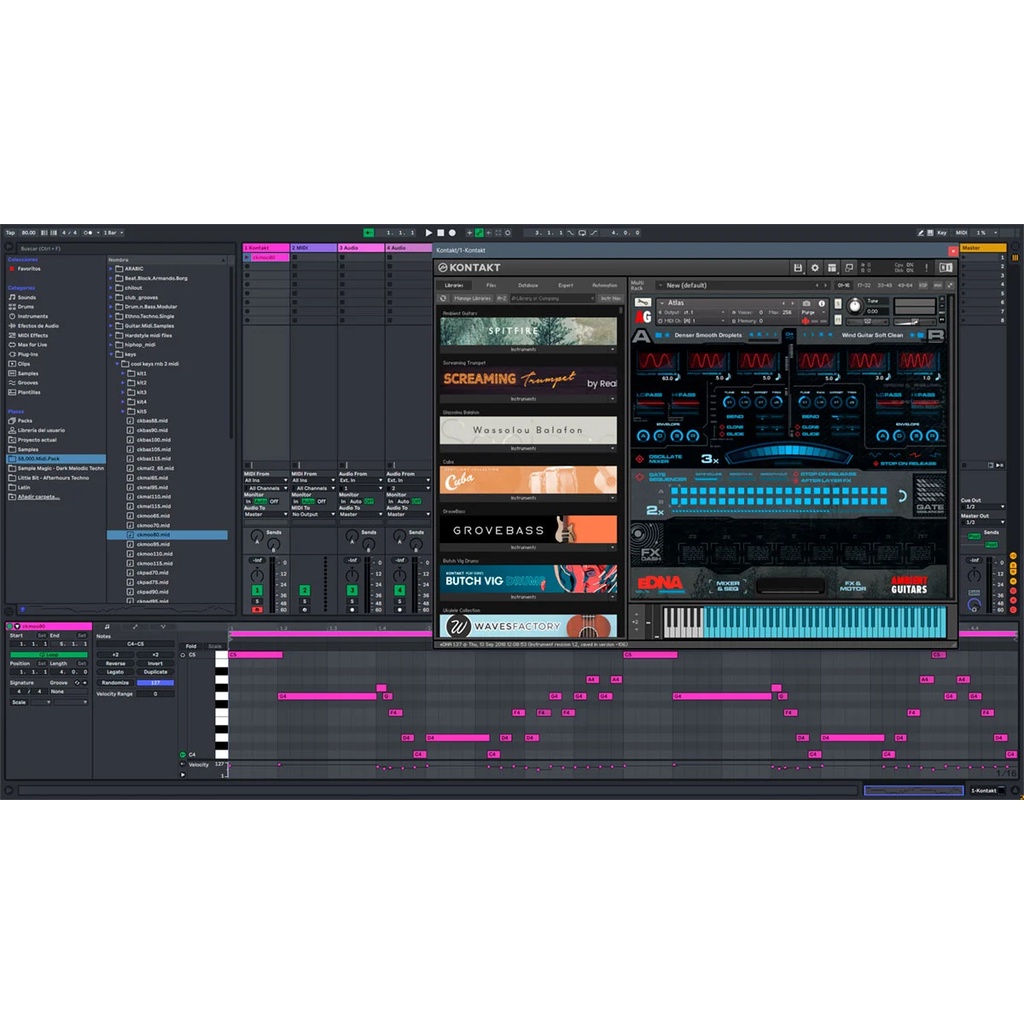Viewport: 1024px width, 1024px height.
Task: Arm the transport Record button
Action: (x=452, y=233)
